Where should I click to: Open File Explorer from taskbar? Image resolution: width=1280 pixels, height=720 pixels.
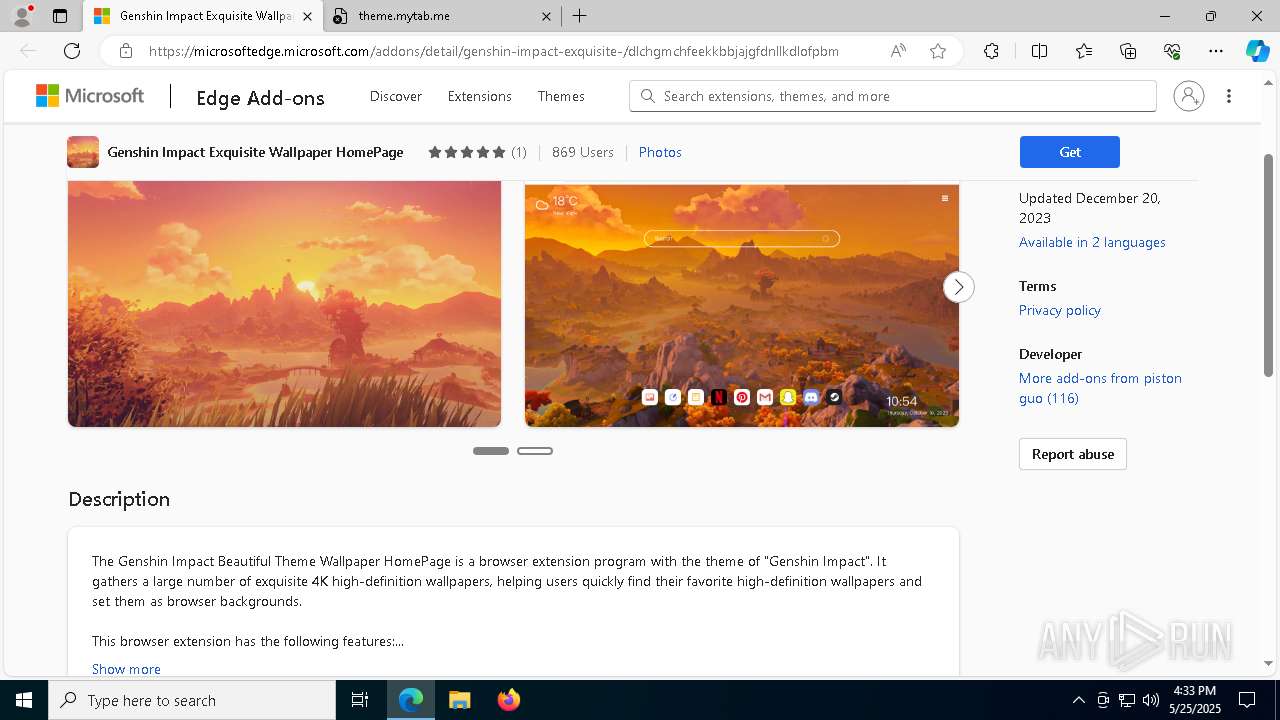tap(459, 700)
